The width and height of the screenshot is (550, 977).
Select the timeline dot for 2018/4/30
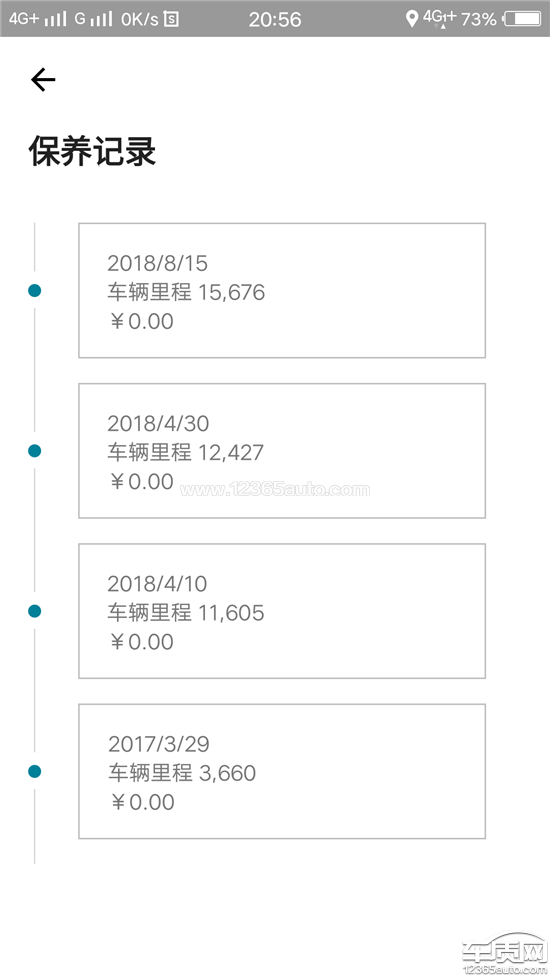35,450
